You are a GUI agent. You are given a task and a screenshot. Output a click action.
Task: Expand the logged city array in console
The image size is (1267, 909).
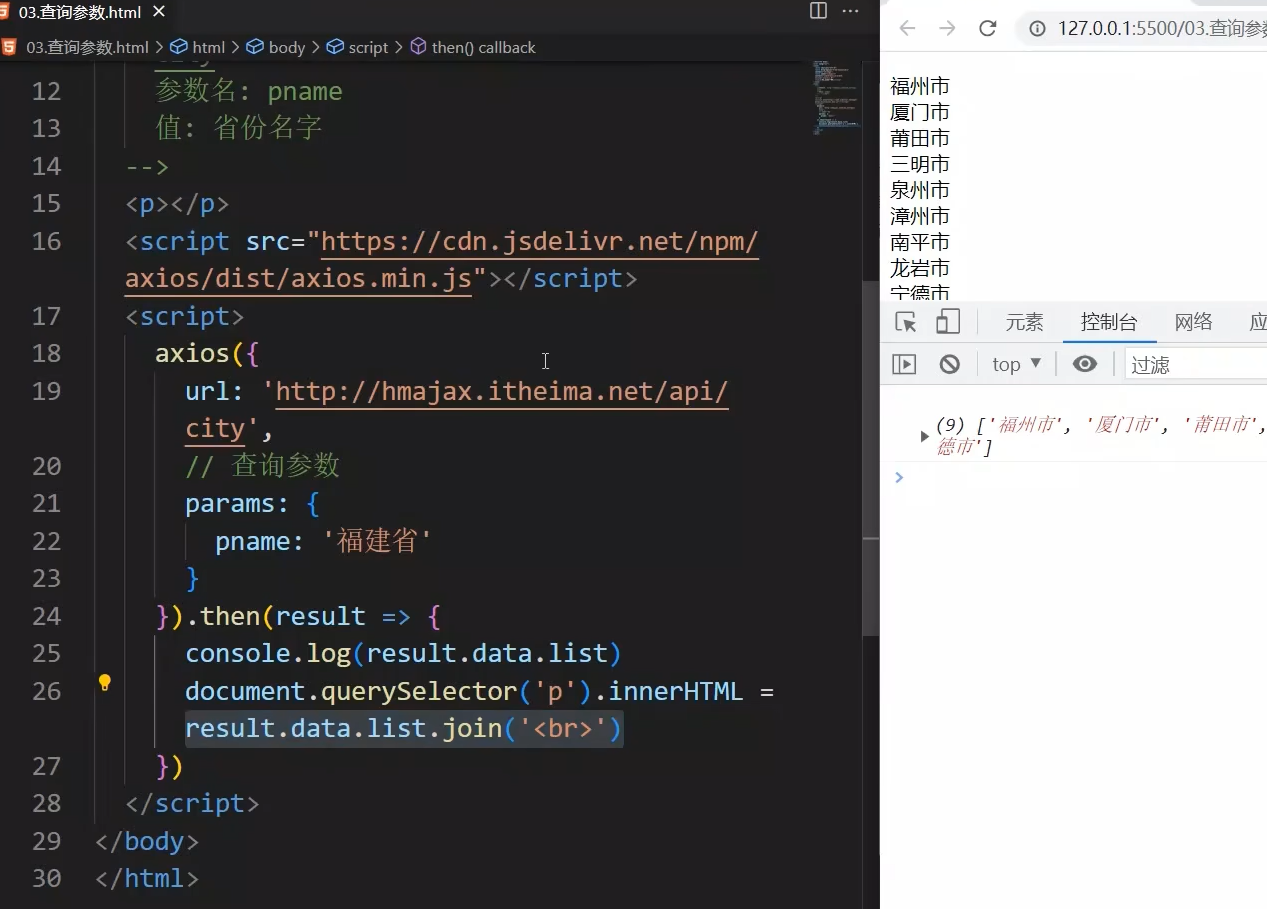925,435
